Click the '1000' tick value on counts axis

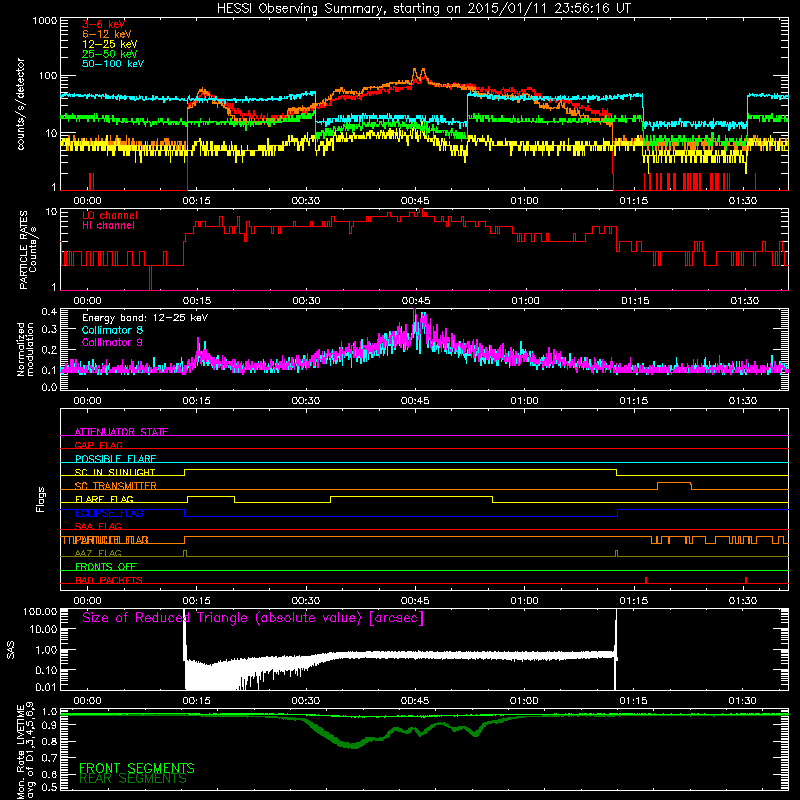coord(44,21)
